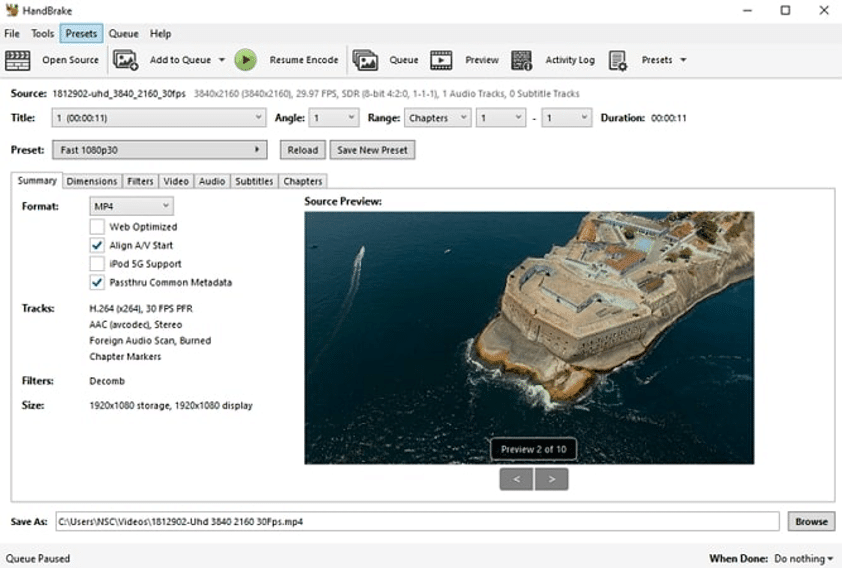
Task: Click the green Resume Encode play icon
Action: coord(246,60)
